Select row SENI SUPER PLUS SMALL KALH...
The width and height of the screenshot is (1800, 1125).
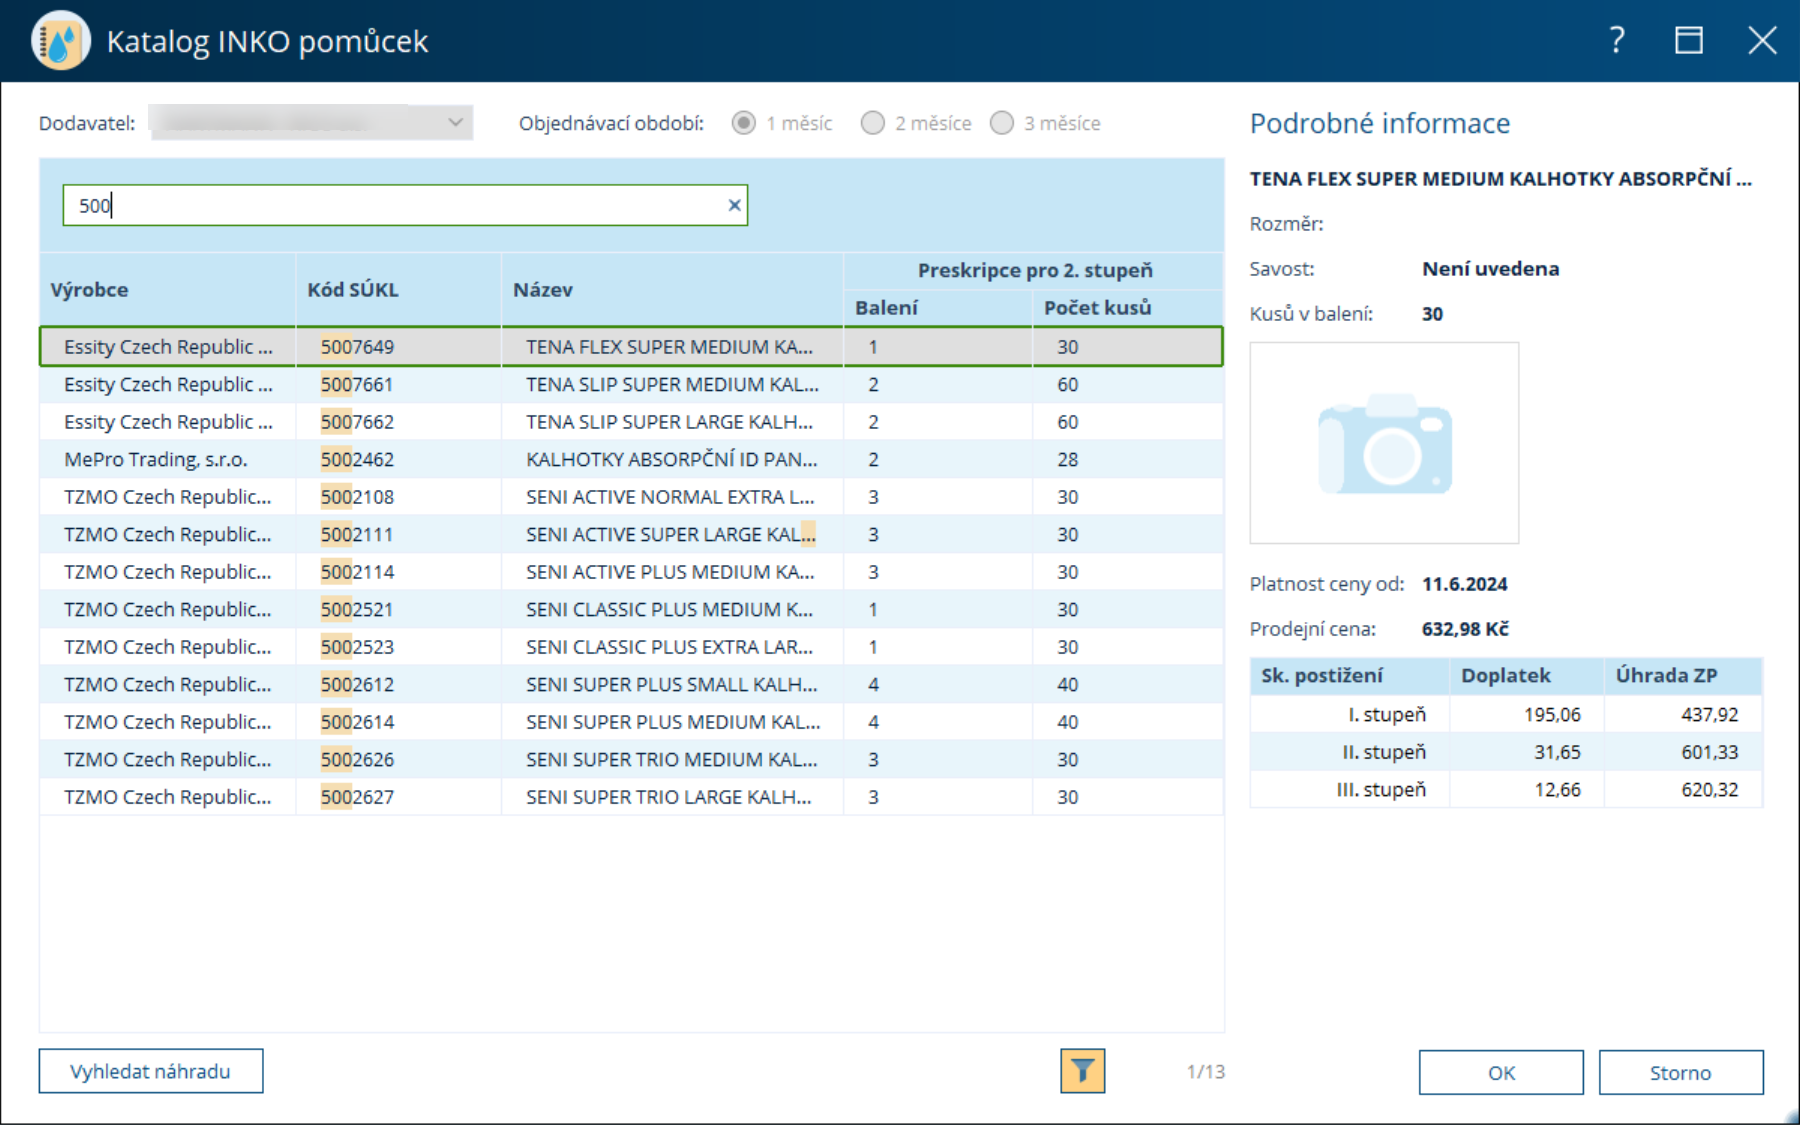631,685
